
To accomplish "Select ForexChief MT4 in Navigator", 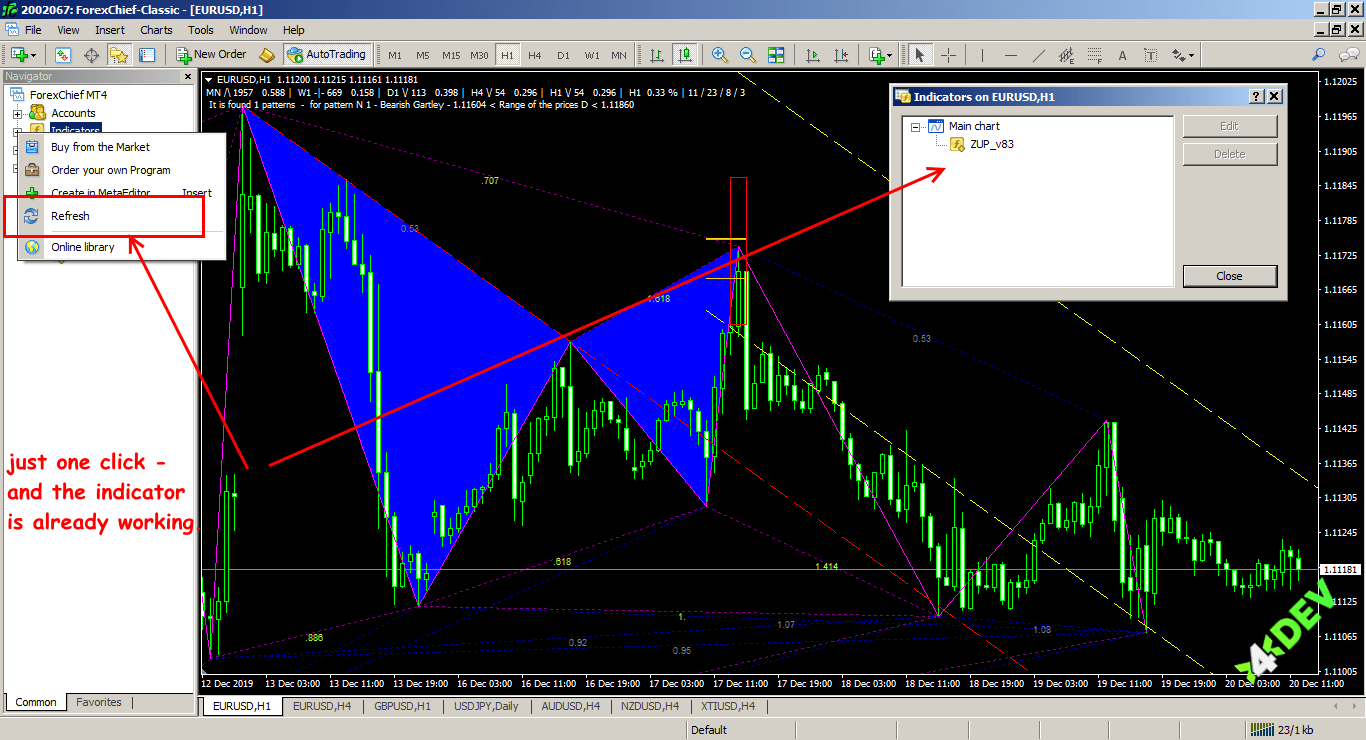I will (68, 95).
